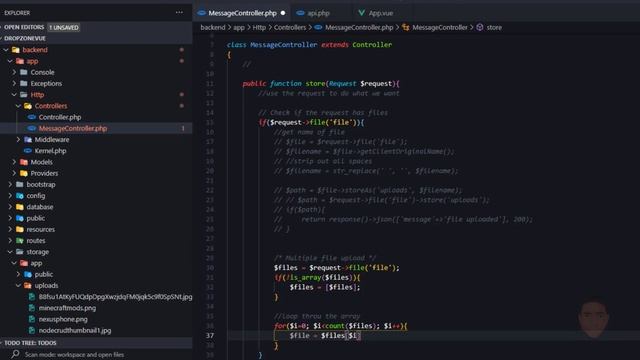Viewport: 640px width, 360px height.
Task: Collapse the app folder under storage
Action: tap(14, 263)
